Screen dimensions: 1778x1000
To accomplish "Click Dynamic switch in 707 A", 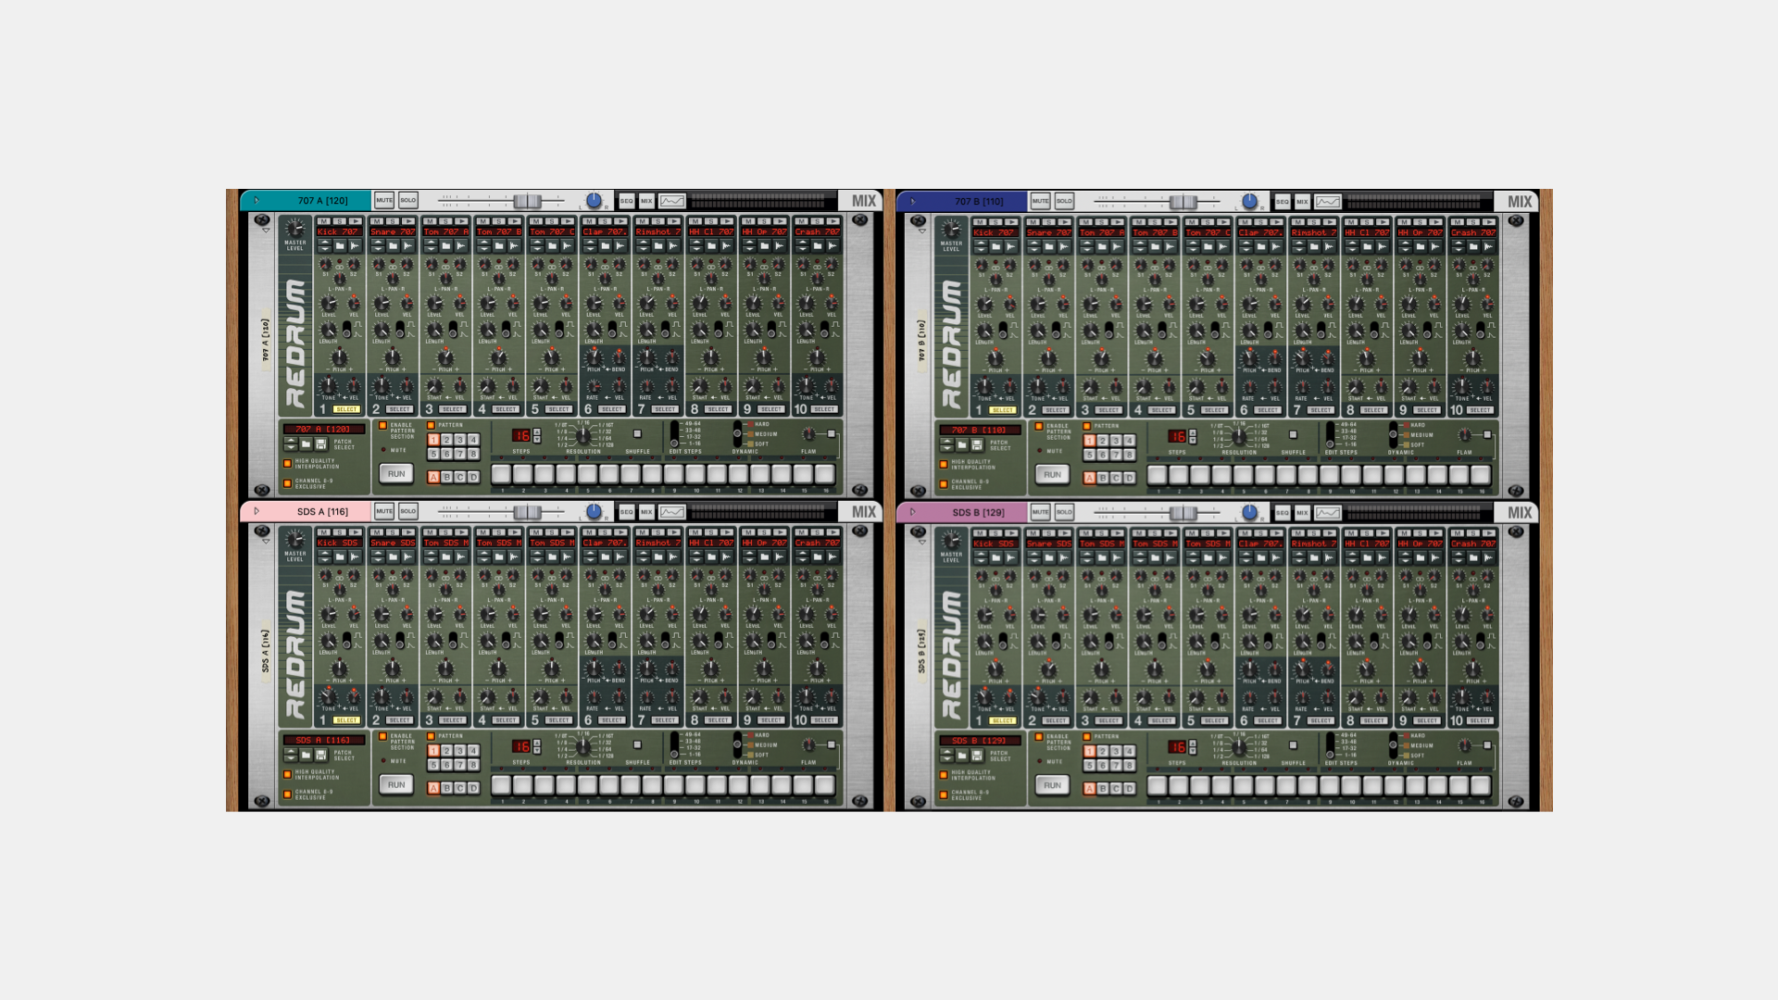I will (737, 433).
